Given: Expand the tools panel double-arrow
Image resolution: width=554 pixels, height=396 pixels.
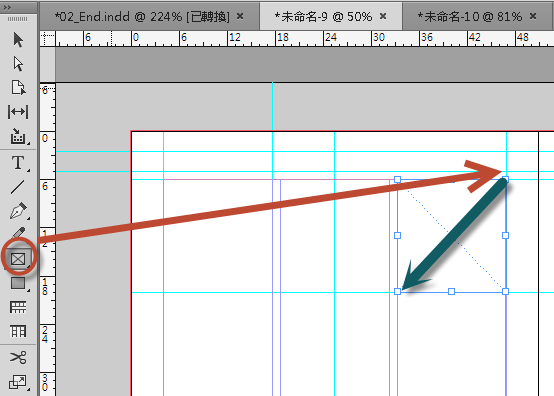Looking at the screenshot, I should pyautogui.click(x=7, y=7).
